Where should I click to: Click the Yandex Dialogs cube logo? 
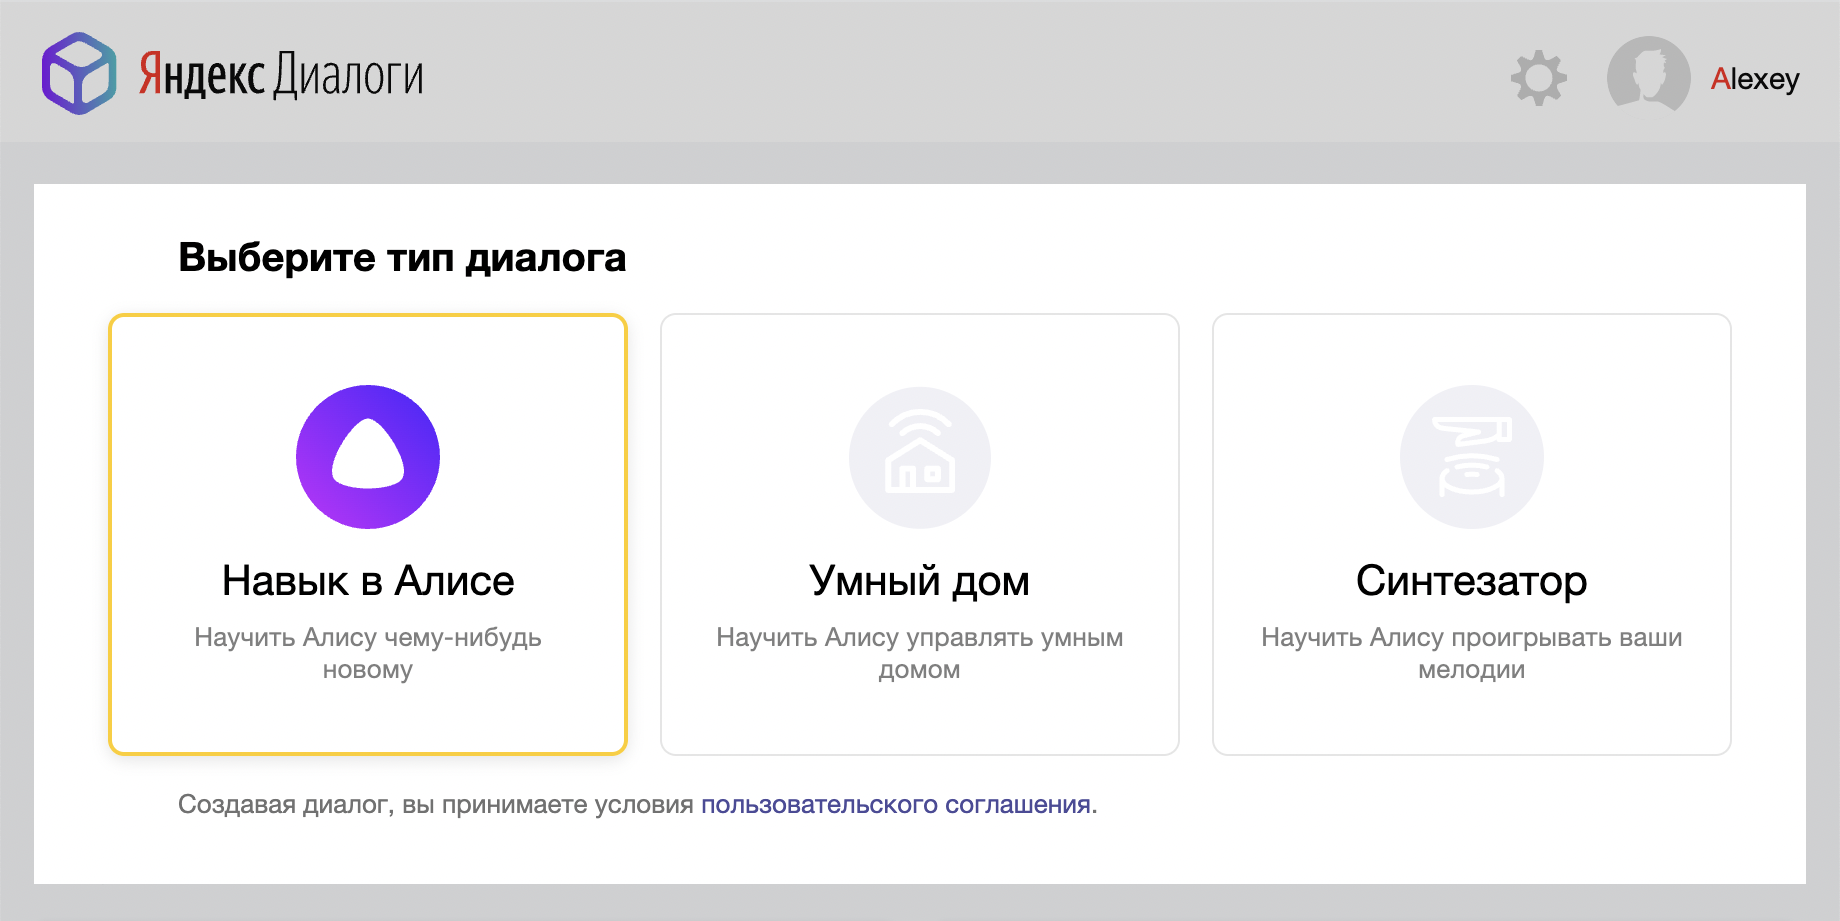[79, 74]
